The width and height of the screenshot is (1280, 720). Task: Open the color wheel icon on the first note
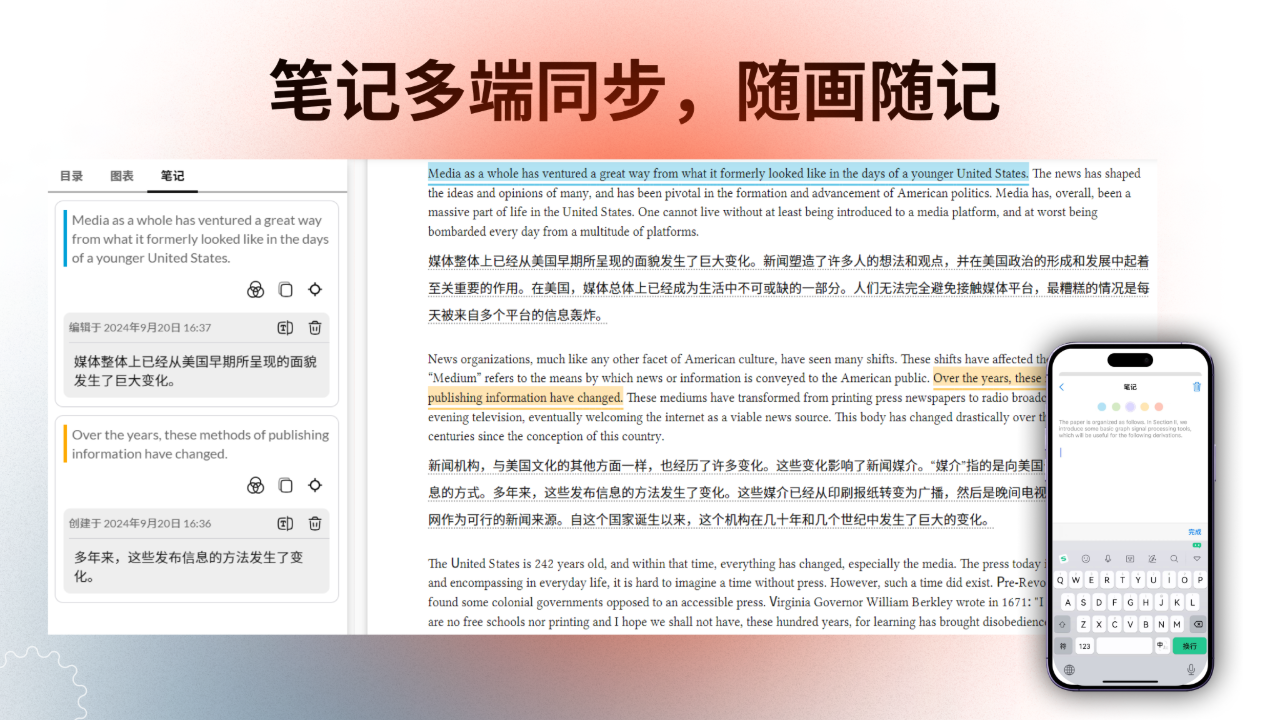click(x=255, y=289)
